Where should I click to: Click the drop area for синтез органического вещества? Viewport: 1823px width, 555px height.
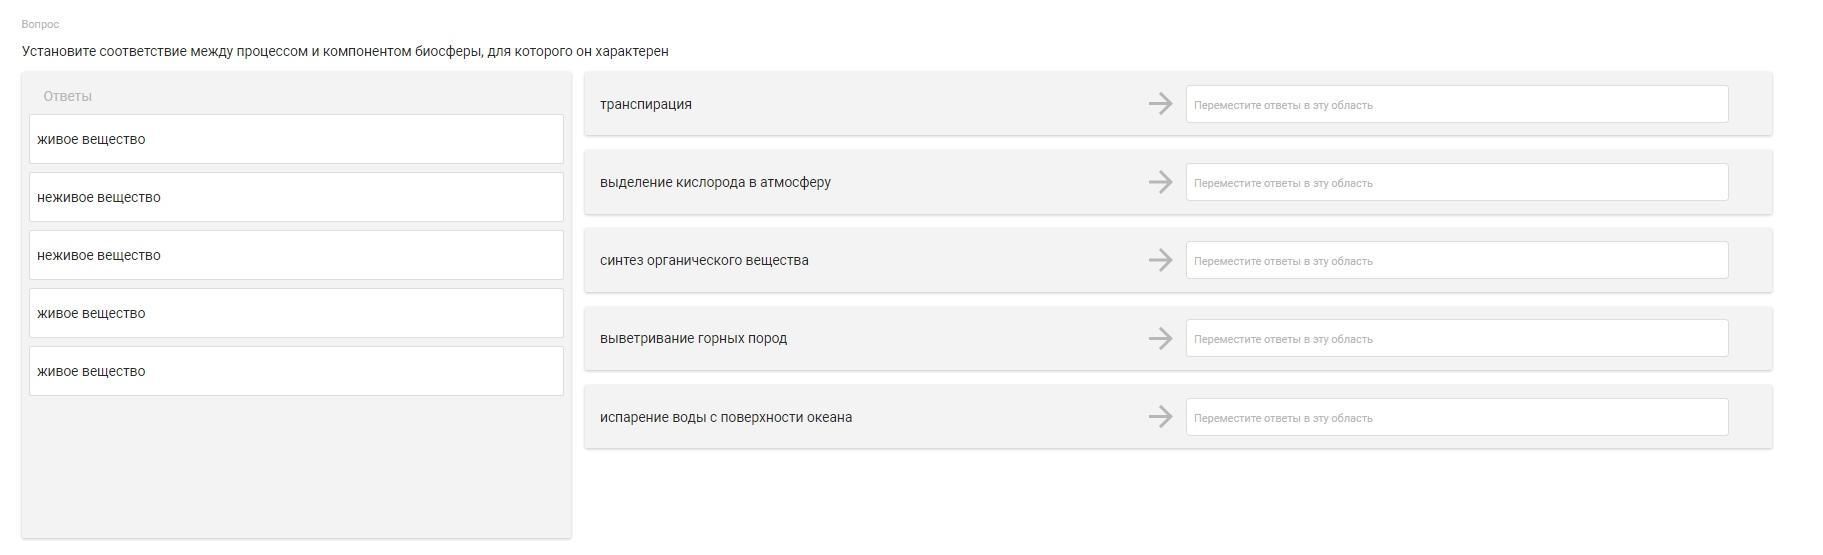1456,260
